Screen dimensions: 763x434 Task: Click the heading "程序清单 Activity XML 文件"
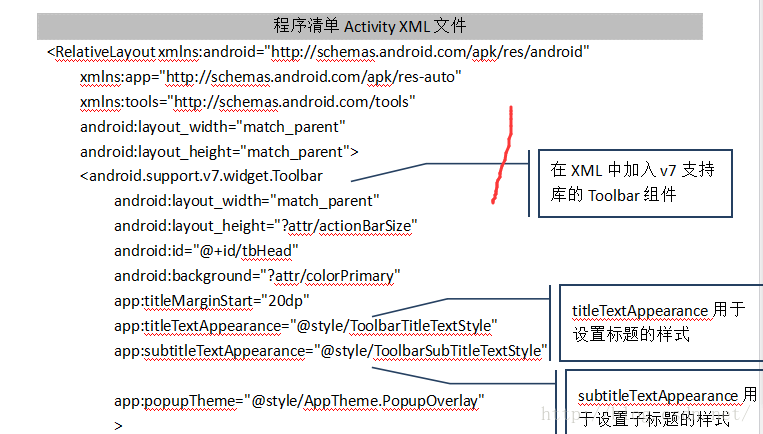coord(370,26)
